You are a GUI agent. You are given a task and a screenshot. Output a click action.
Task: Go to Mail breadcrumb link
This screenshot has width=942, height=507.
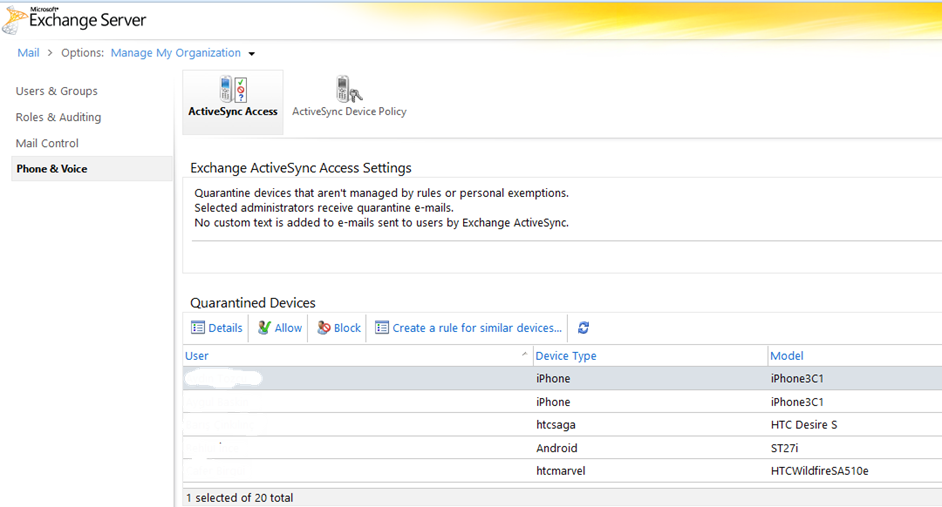(x=28, y=53)
